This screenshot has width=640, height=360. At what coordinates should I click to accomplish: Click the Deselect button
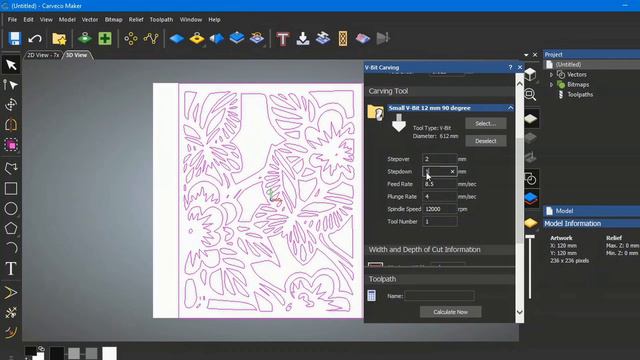(486, 141)
